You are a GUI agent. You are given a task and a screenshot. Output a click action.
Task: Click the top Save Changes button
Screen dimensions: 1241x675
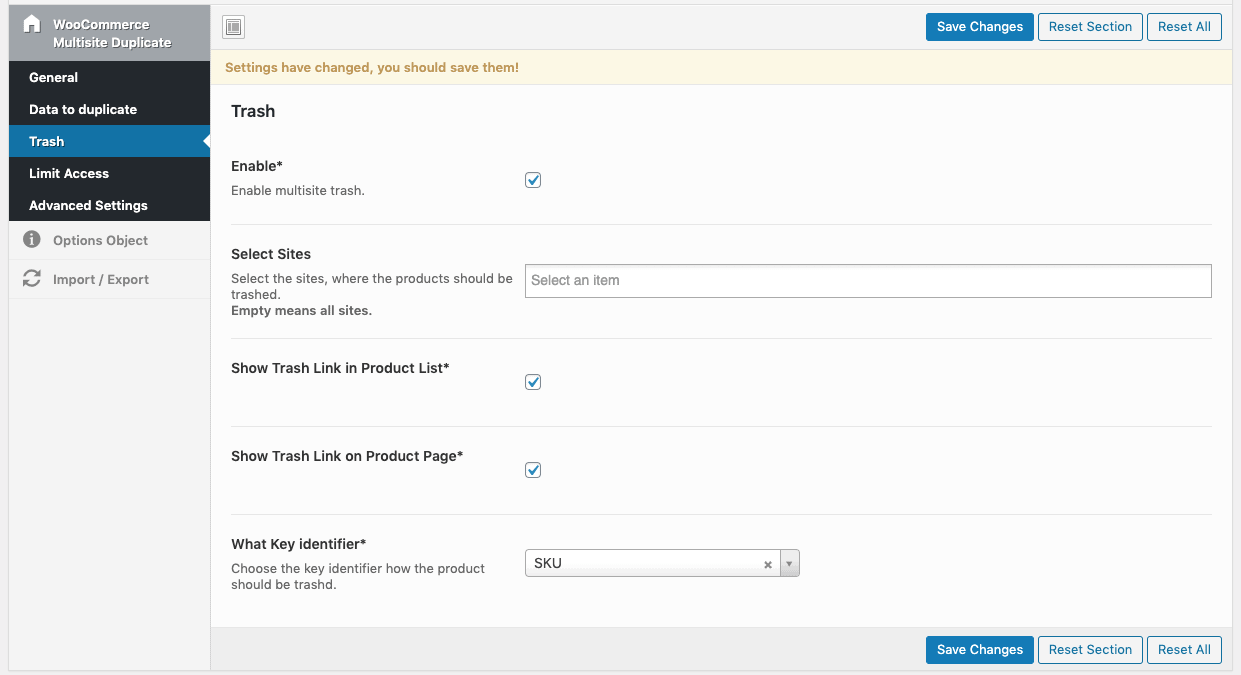(x=979, y=27)
